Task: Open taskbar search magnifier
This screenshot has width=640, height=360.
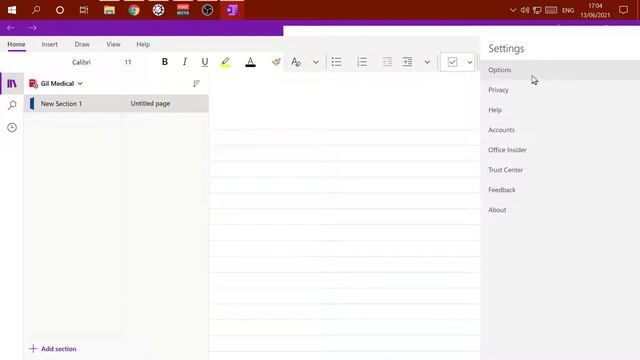Action: (36, 10)
